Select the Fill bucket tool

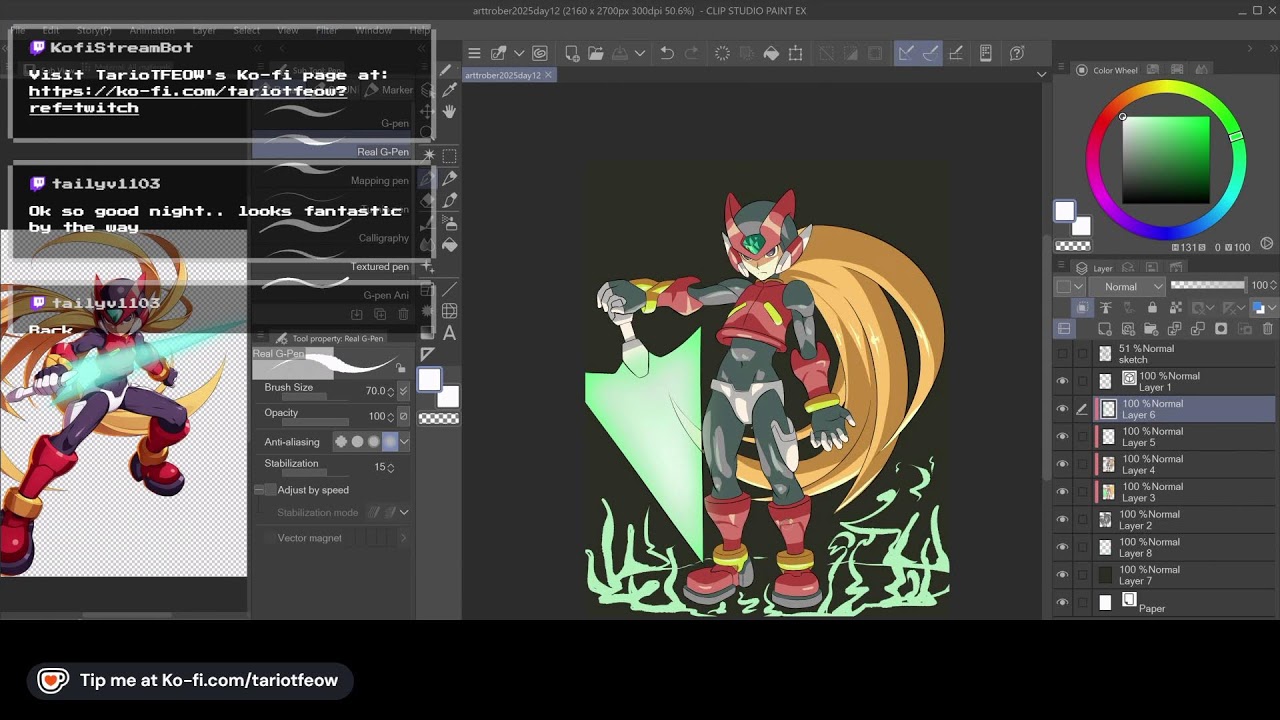[450, 245]
